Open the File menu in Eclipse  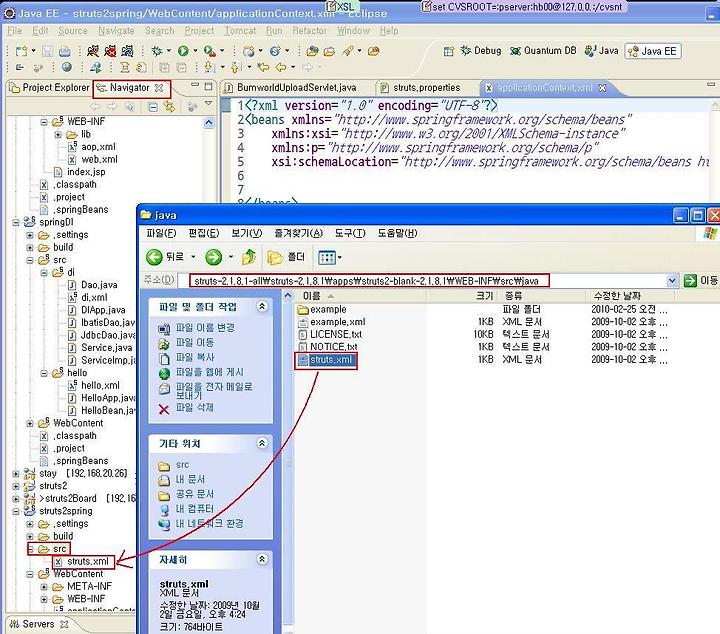pyautogui.click(x=15, y=31)
